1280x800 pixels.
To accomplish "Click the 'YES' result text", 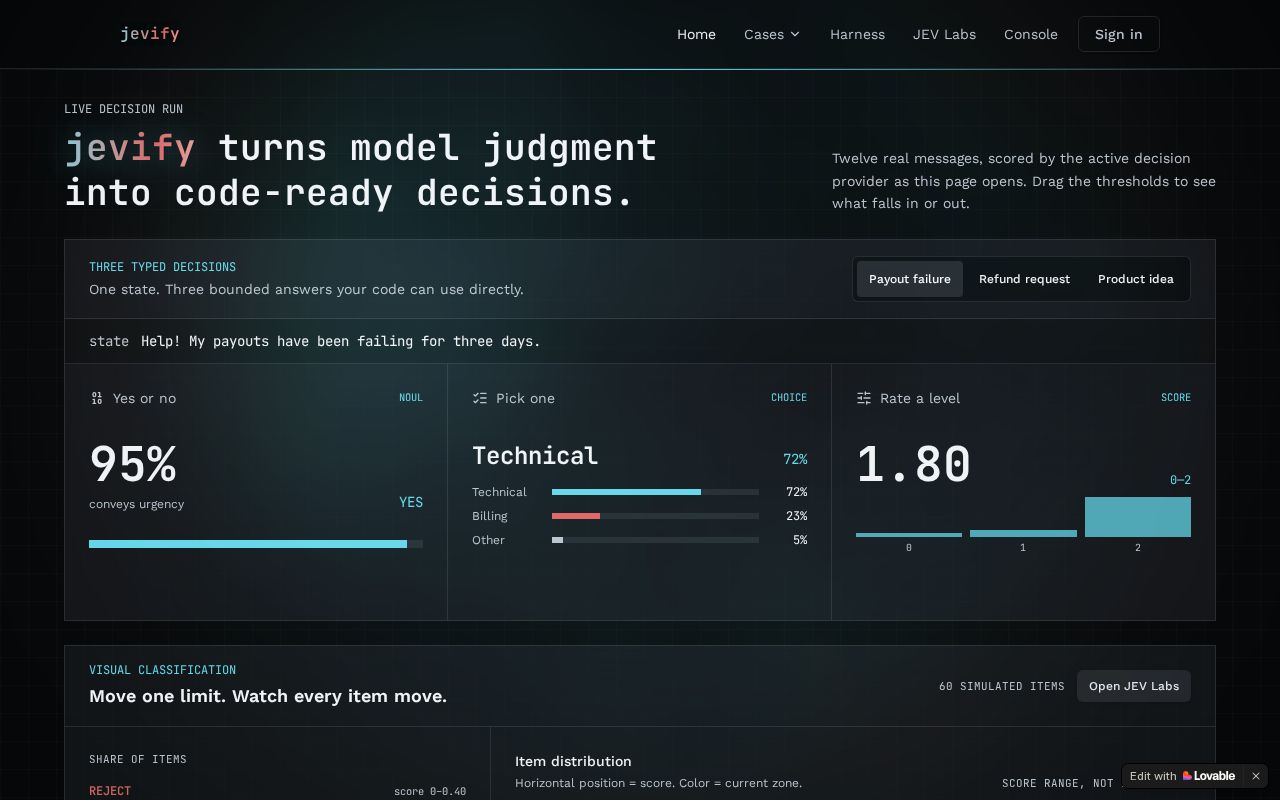I will [411, 502].
